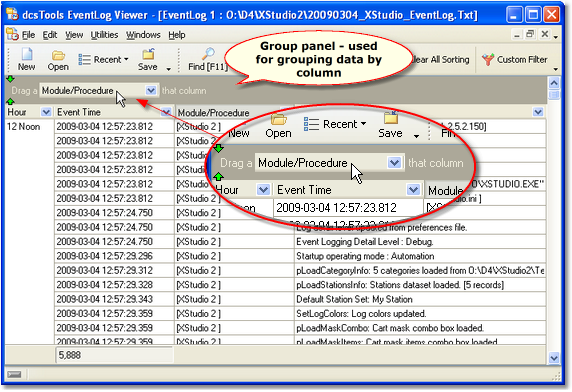Open the Windows menu
Viewport: 572px width, 392px height.
[143, 35]
